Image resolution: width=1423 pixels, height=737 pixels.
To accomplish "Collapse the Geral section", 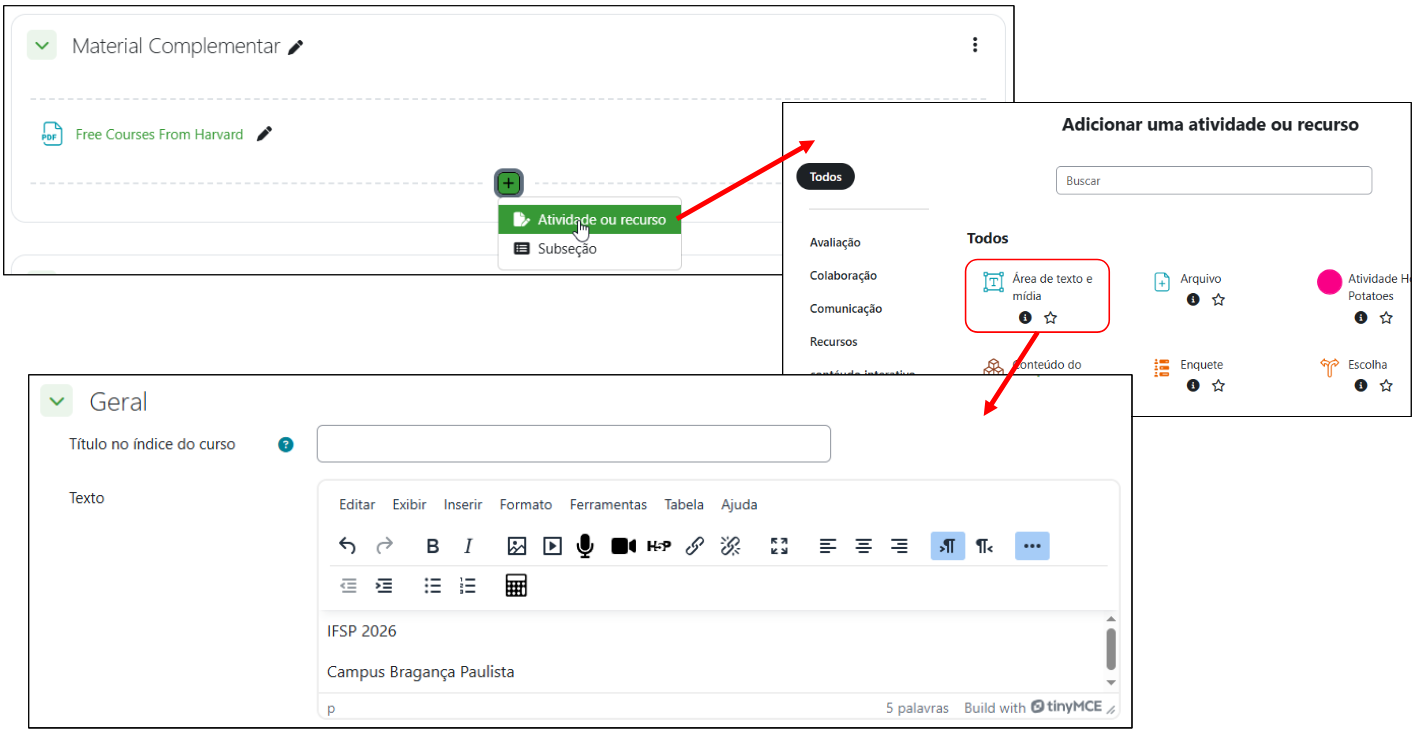I will pos(56,402).
